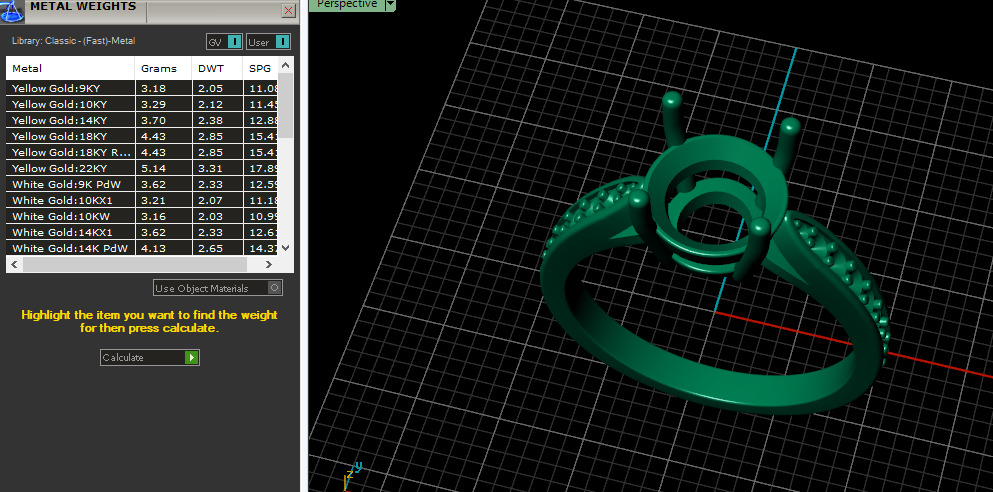This screenshot has width=993, height=492.
Task: Click the vertical scrollbar thumb
Action: click(x=286, y=105)
